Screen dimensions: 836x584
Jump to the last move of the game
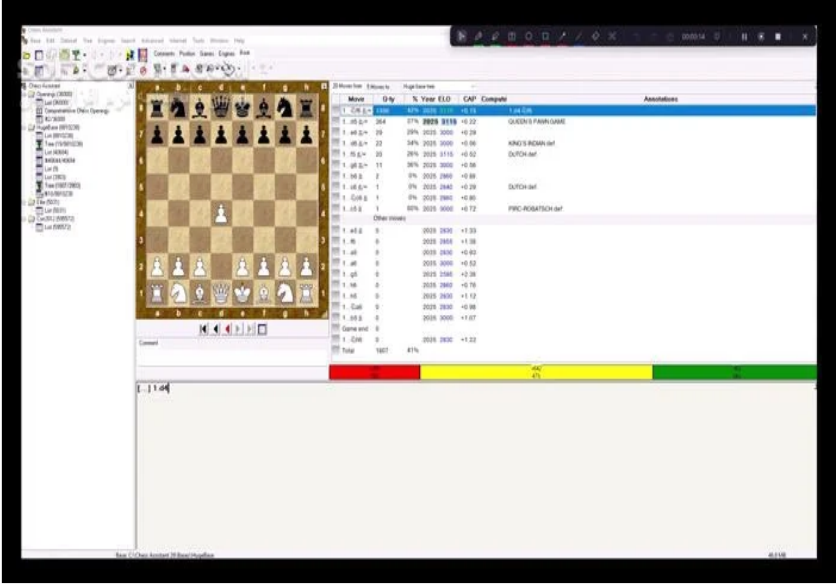[x=250, y=330]
